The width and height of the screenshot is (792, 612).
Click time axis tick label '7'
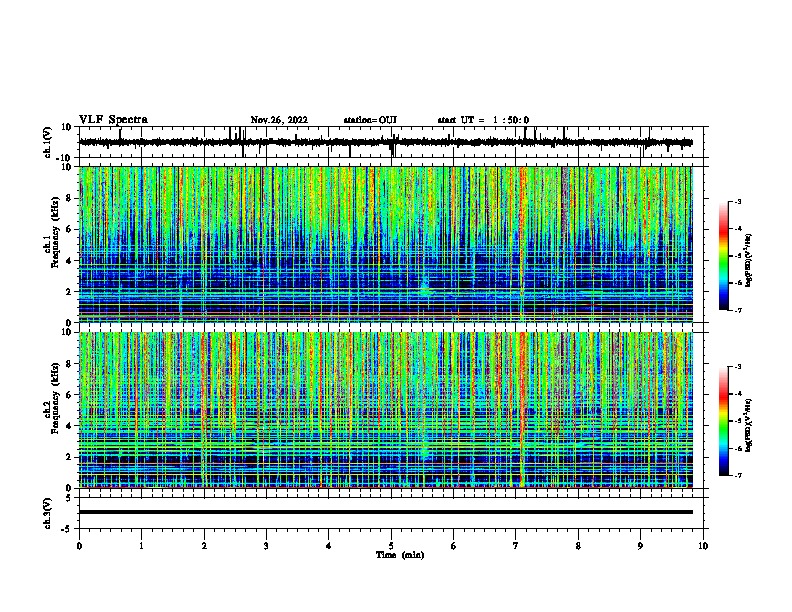click(x=516, y=545)
